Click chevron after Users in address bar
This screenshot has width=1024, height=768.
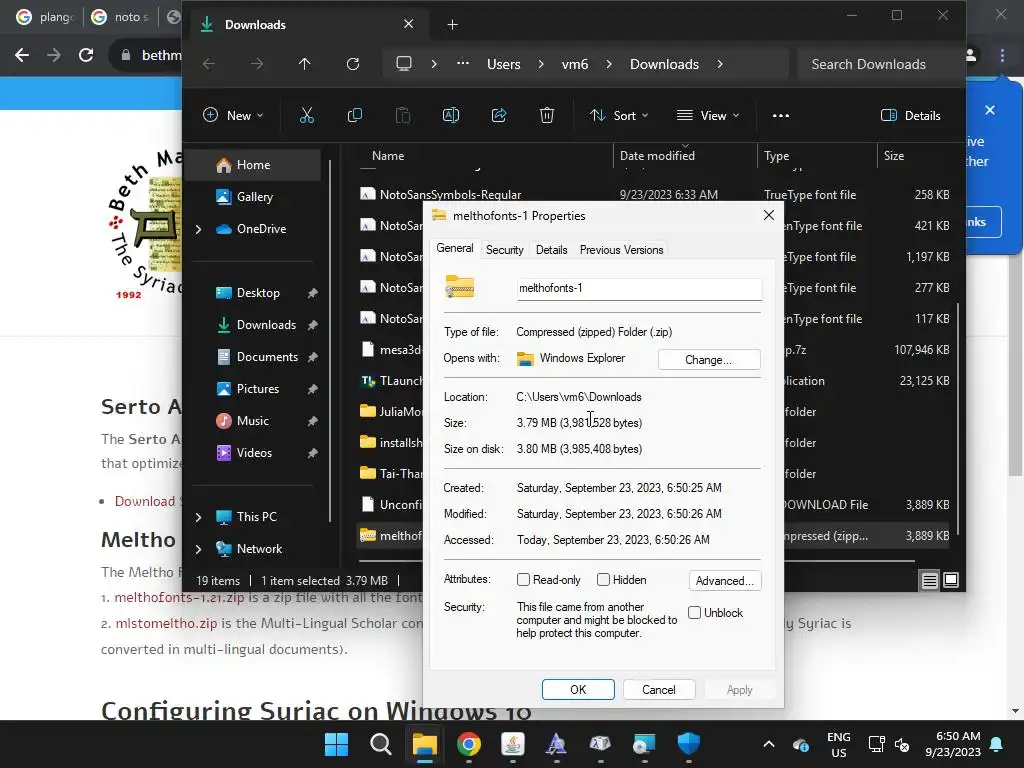(x=541, y=64)
